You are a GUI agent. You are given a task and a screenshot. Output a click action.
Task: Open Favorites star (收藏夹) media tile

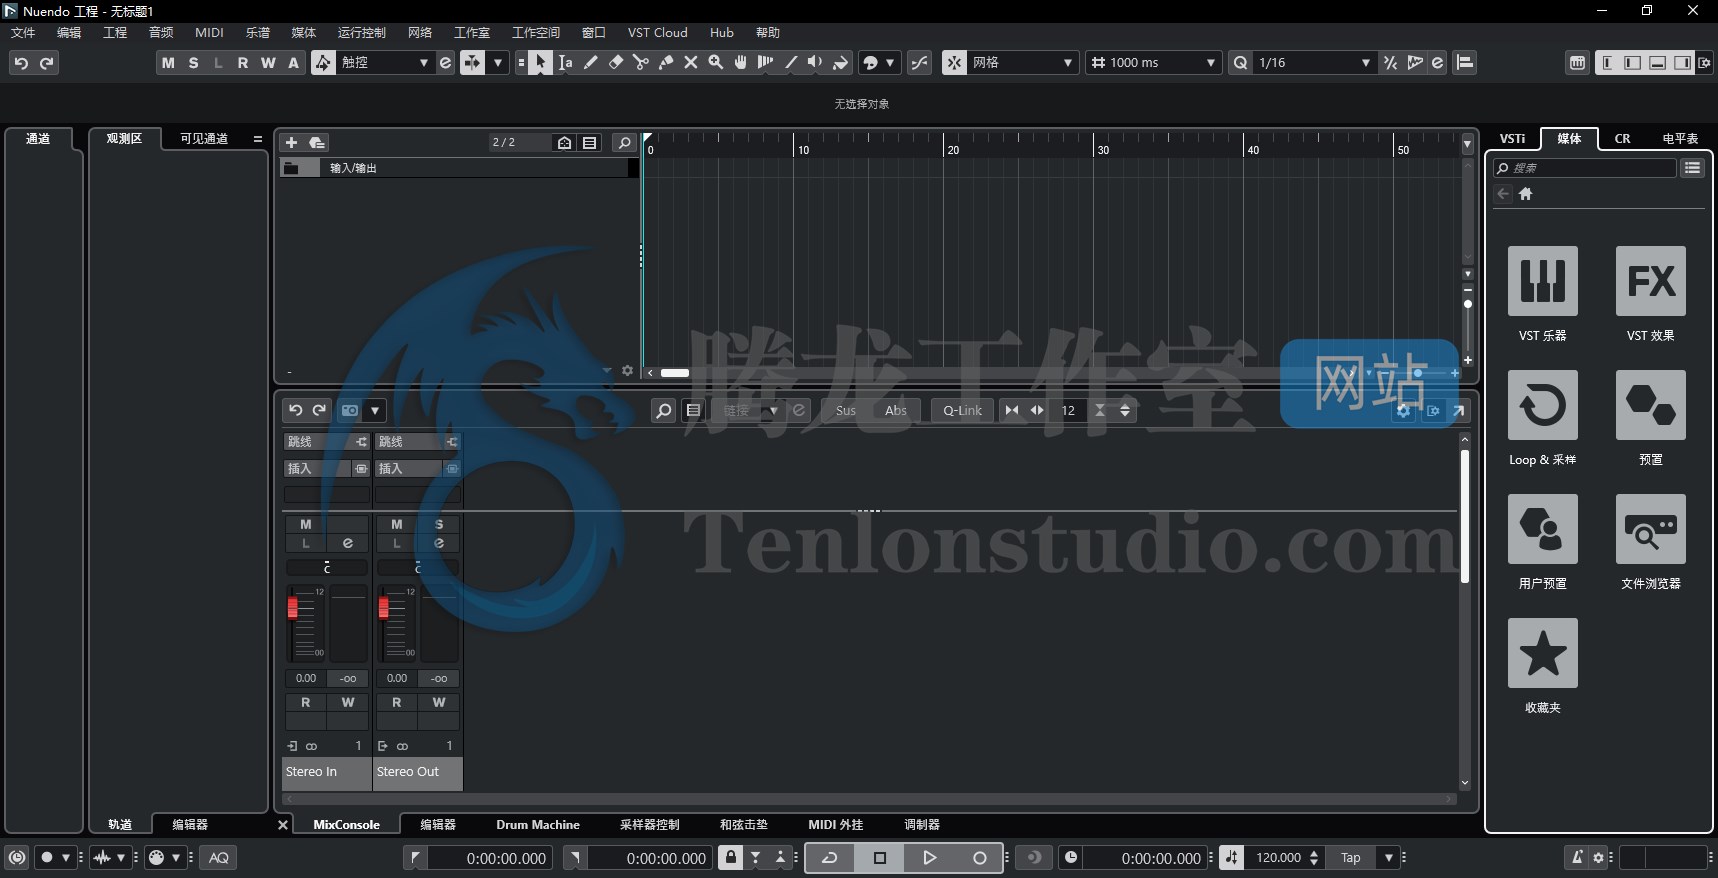pyautogui.click(x=1542, y=653)
